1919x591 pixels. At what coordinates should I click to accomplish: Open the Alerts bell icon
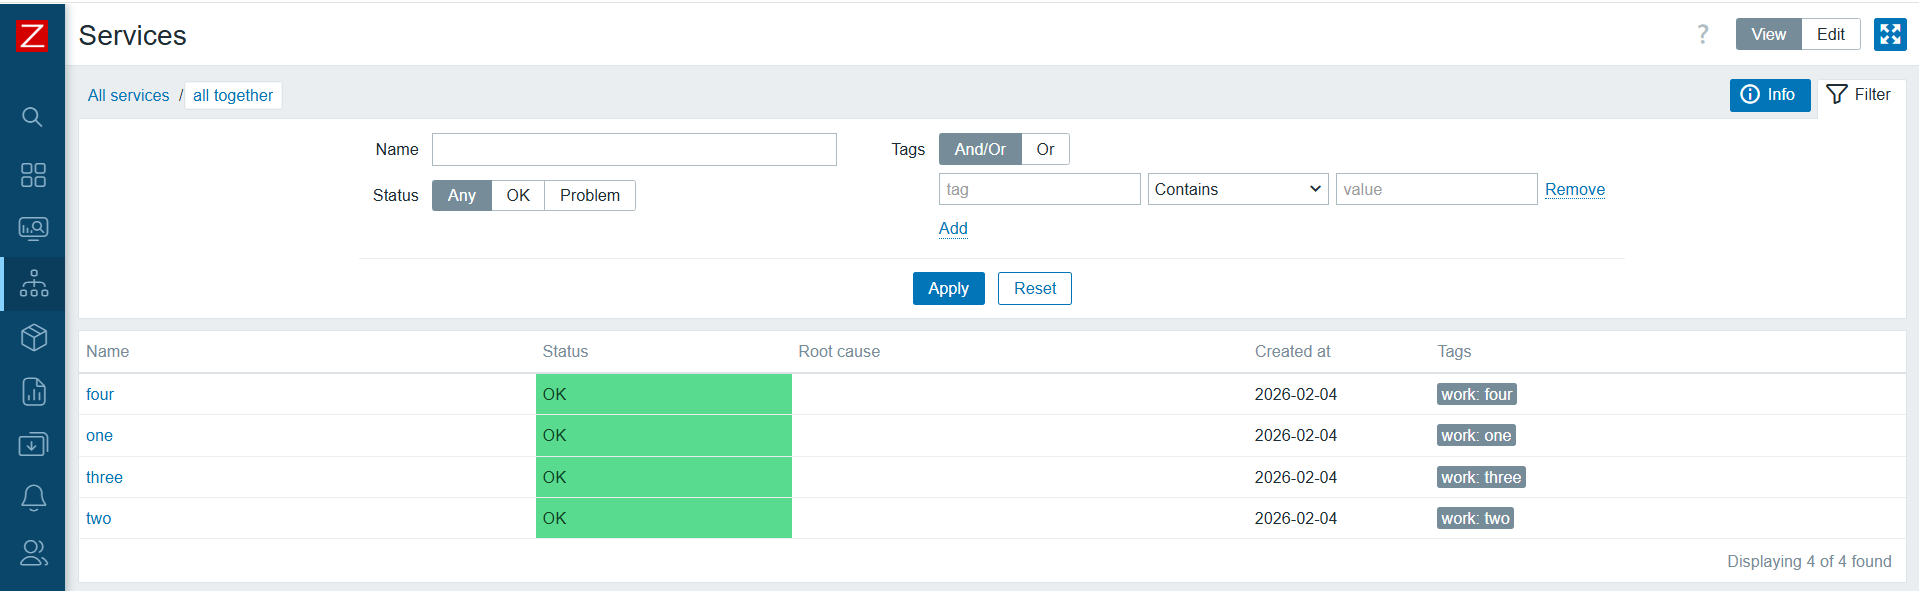point(33,497)
